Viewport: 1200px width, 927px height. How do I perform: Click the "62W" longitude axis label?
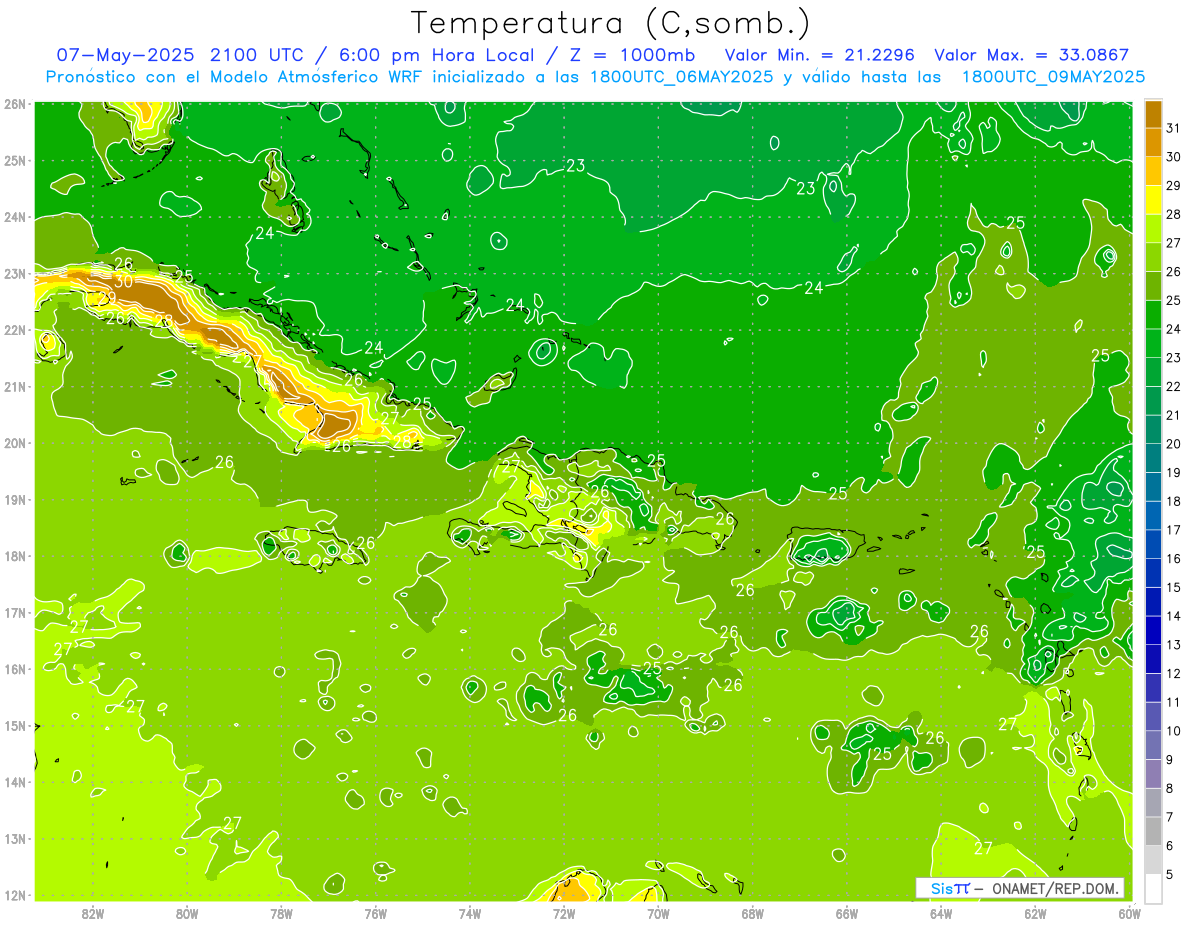(1035, 913)
